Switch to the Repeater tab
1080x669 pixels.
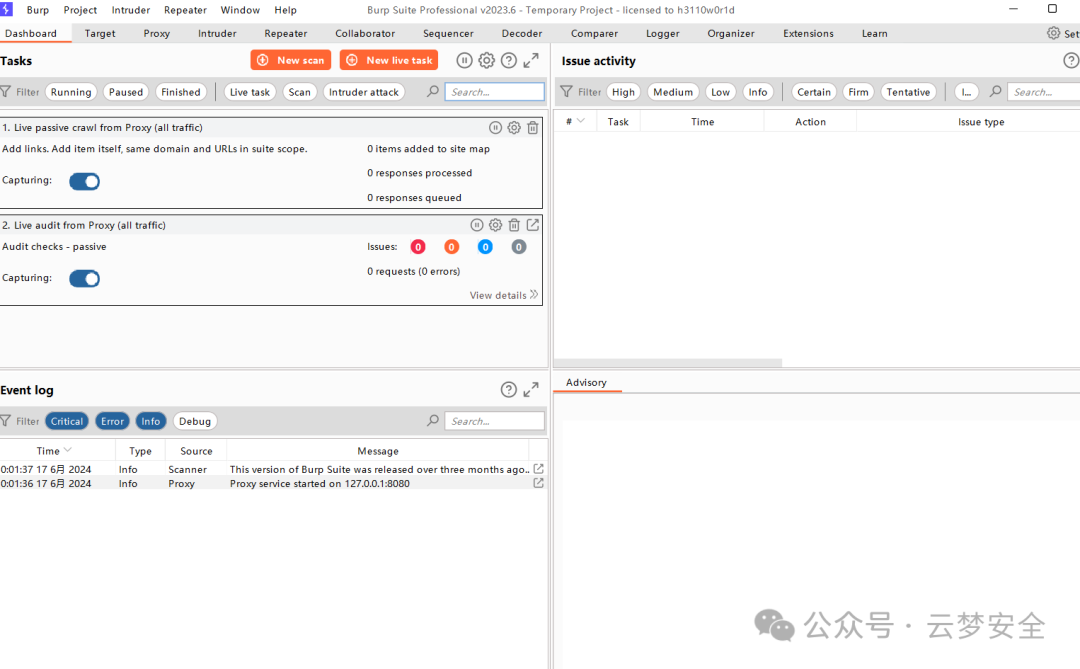[286, 33]
